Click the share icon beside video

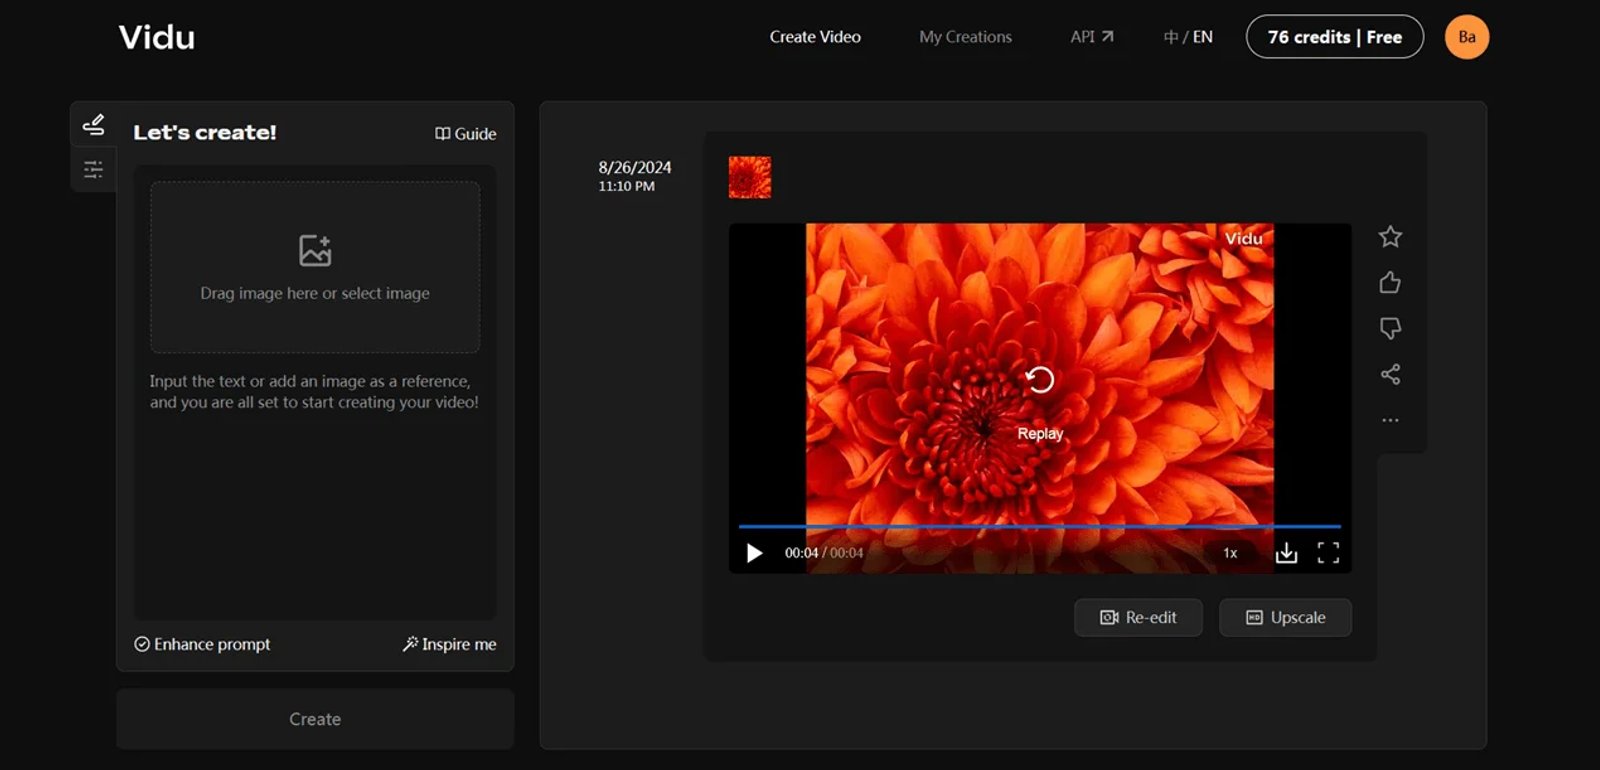tap(1390, 374)
